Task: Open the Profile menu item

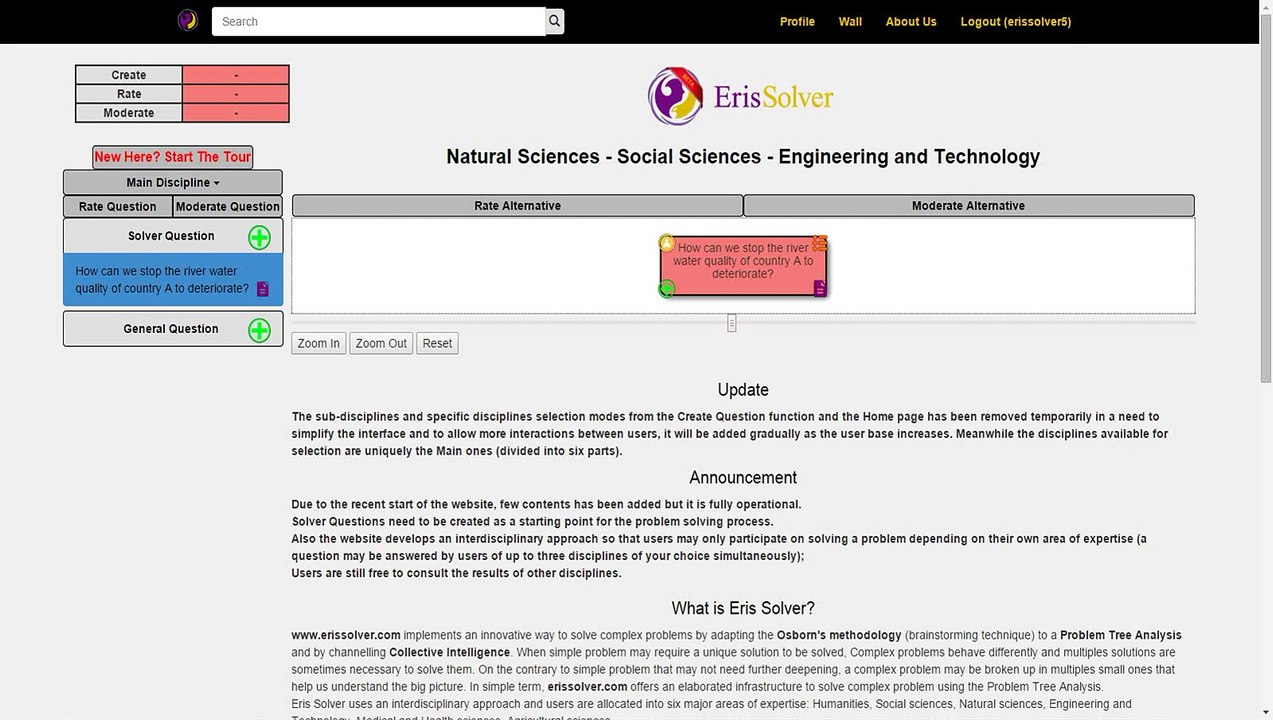Action: pos(797,22)
